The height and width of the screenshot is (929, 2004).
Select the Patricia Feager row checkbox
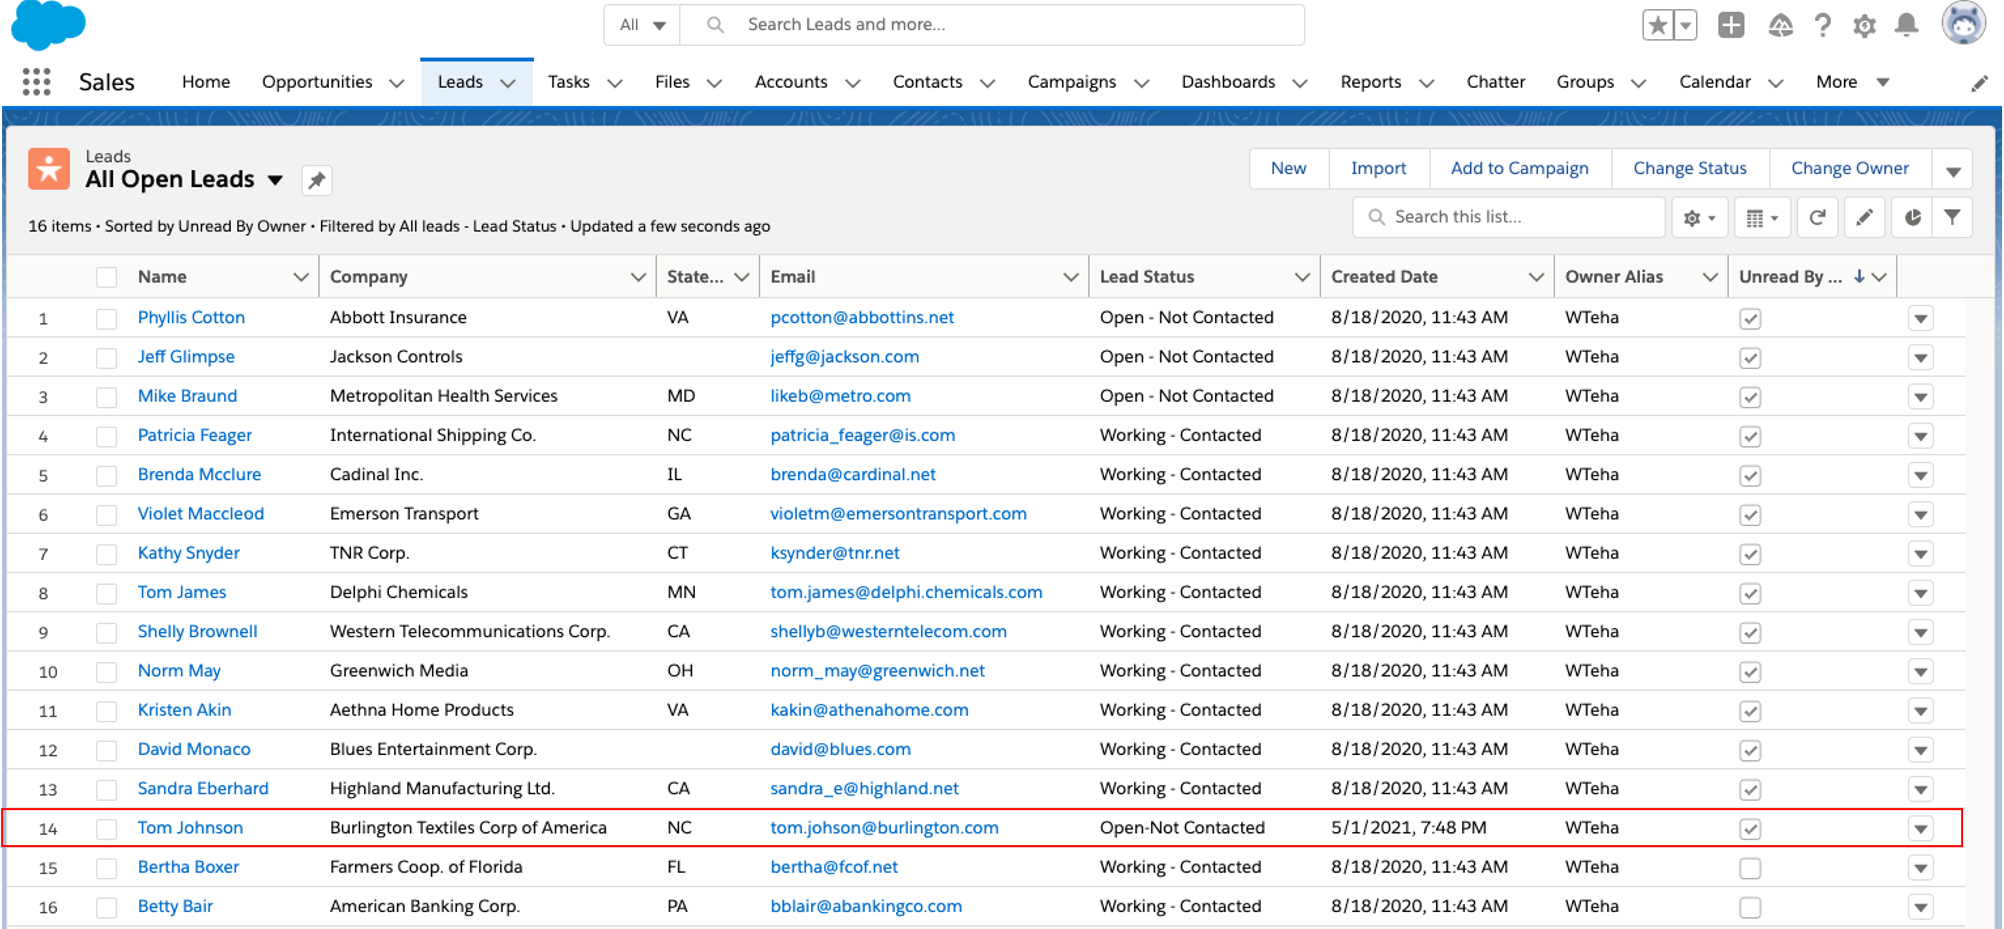tap(106, 436)
